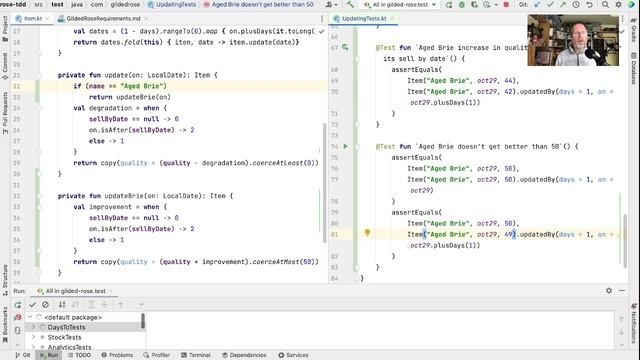Hide the Run tool window
This screenshot has height=360, width=640.
tap(622, 291)
